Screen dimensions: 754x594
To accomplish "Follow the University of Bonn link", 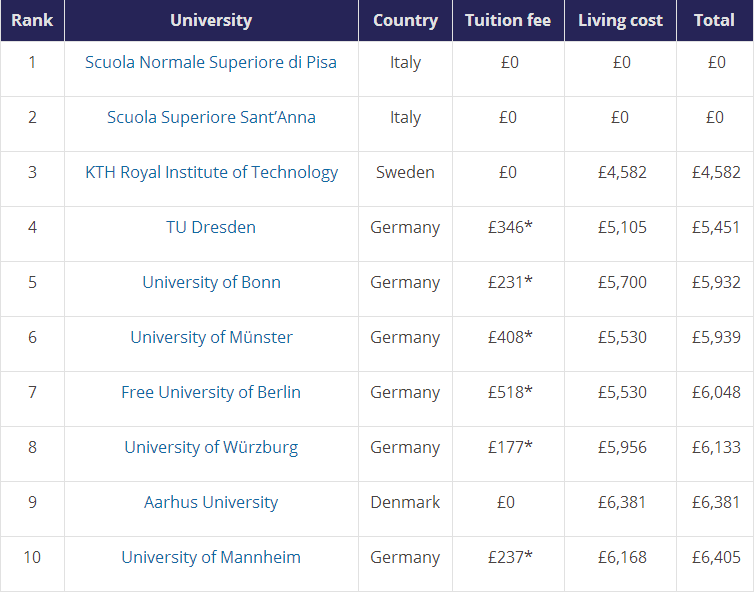I will click(211, 282).
